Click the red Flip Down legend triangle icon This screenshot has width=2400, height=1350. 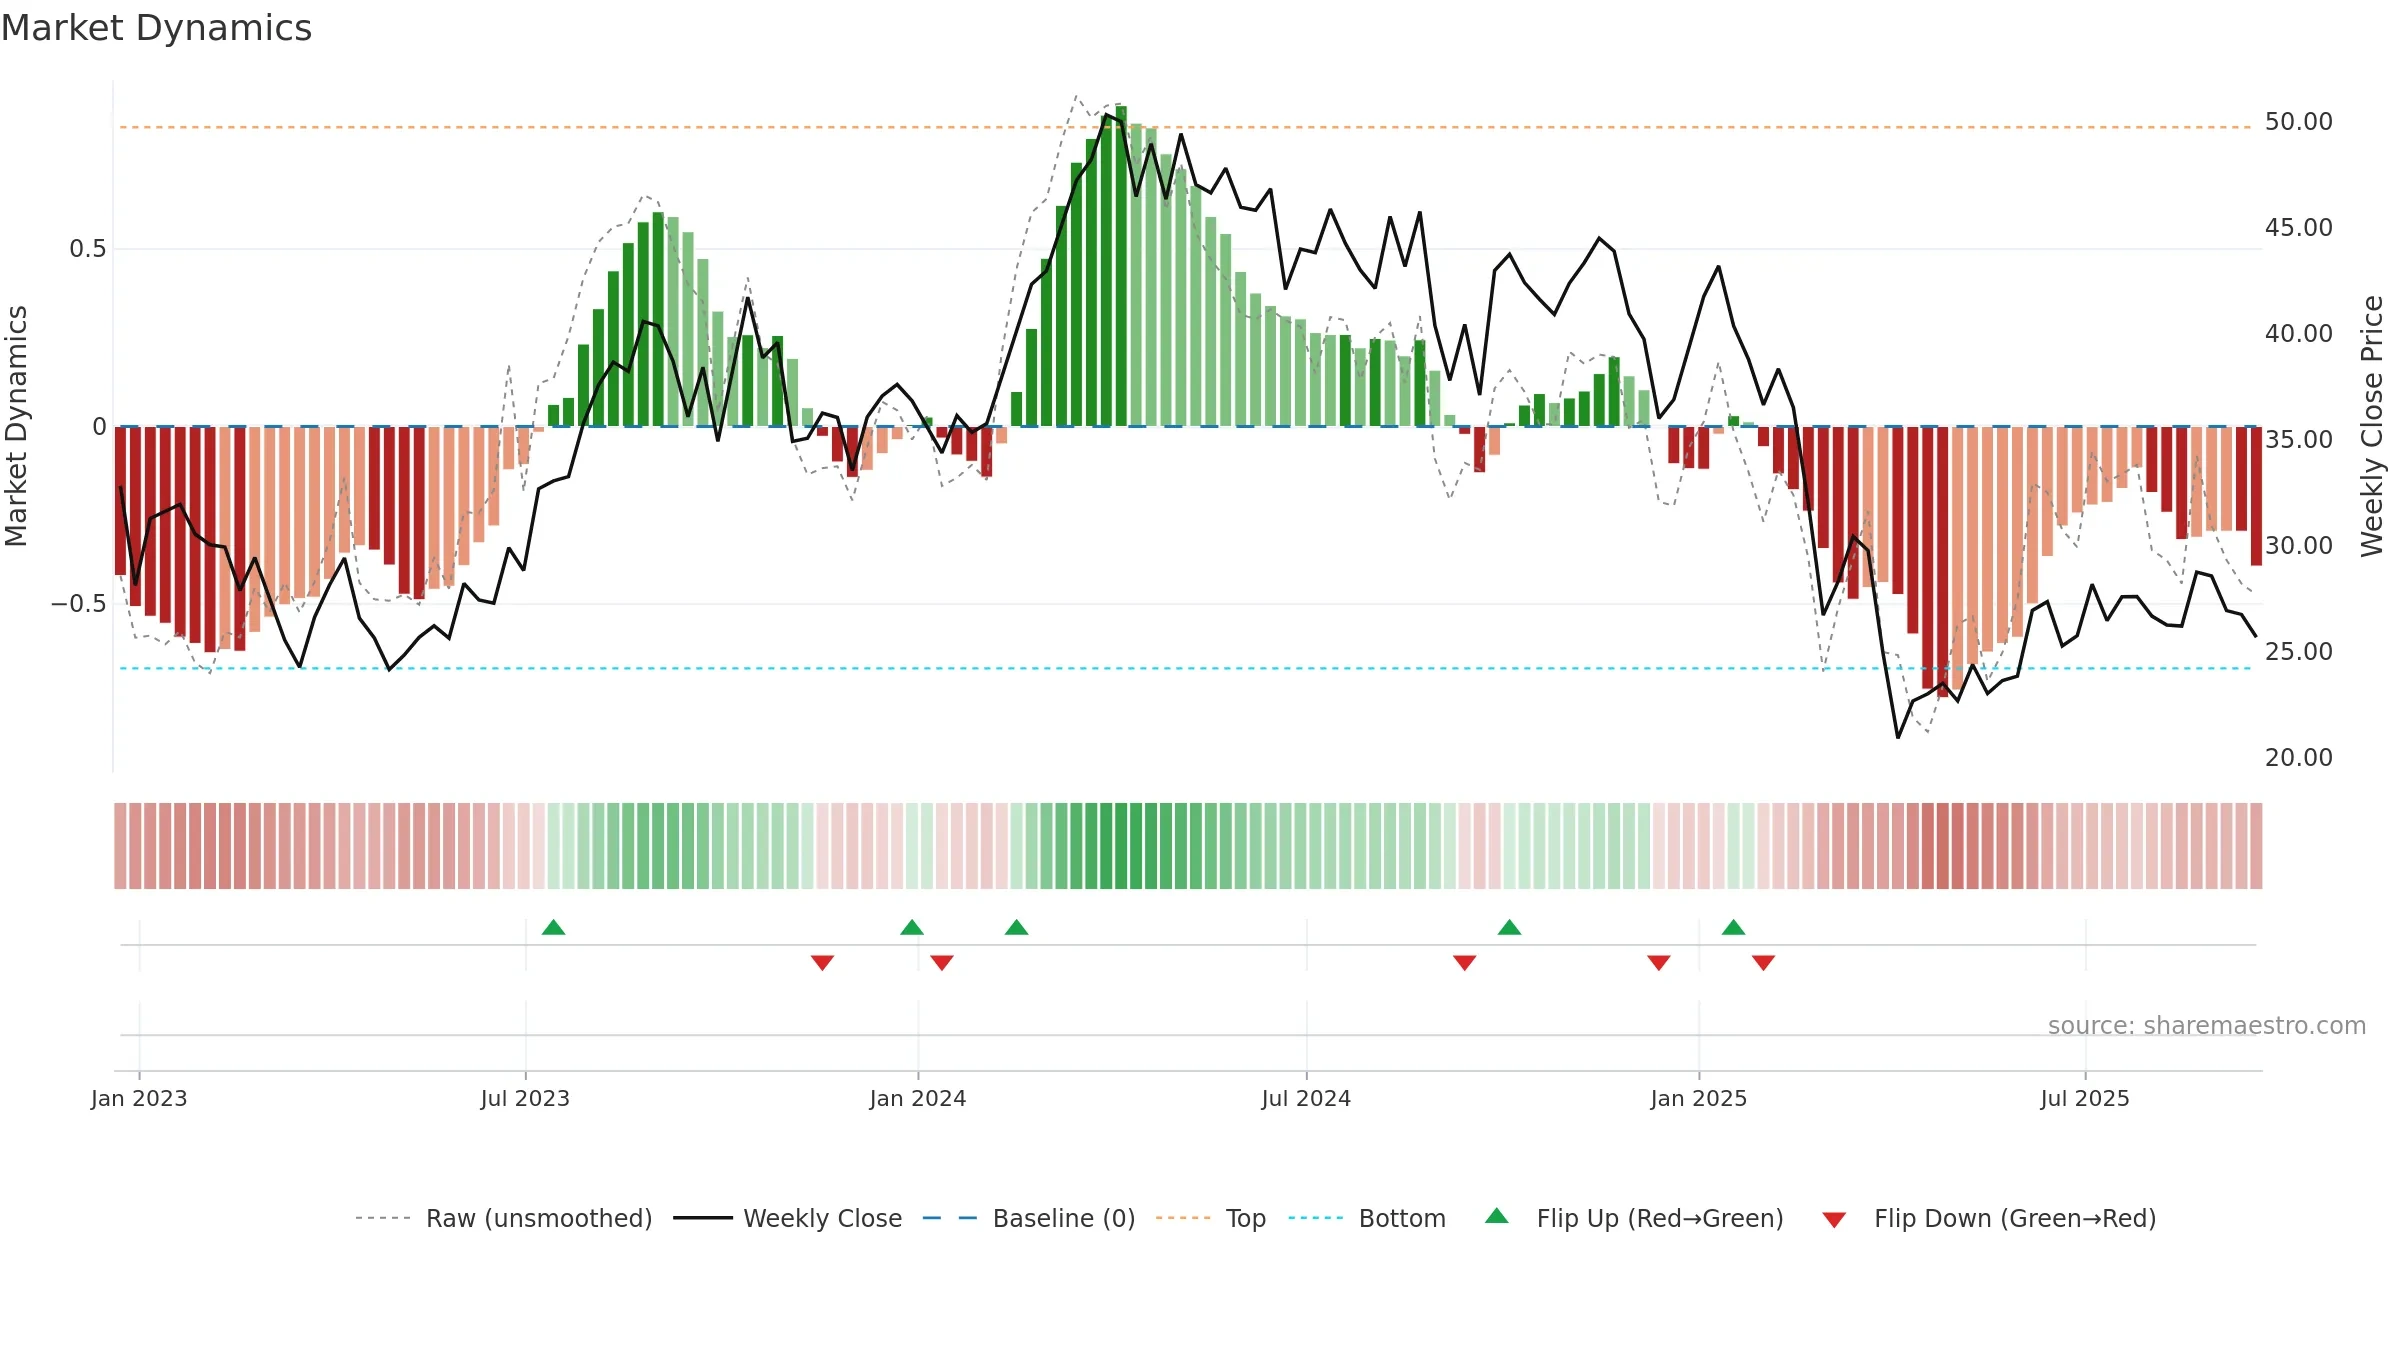pos(1834,1220)
